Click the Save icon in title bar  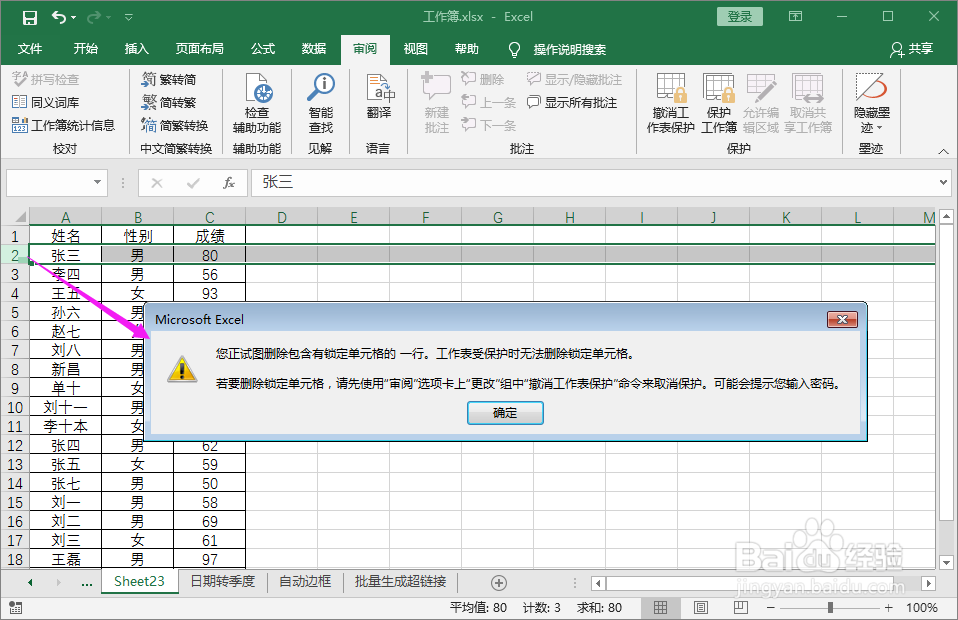click(29, 18)
